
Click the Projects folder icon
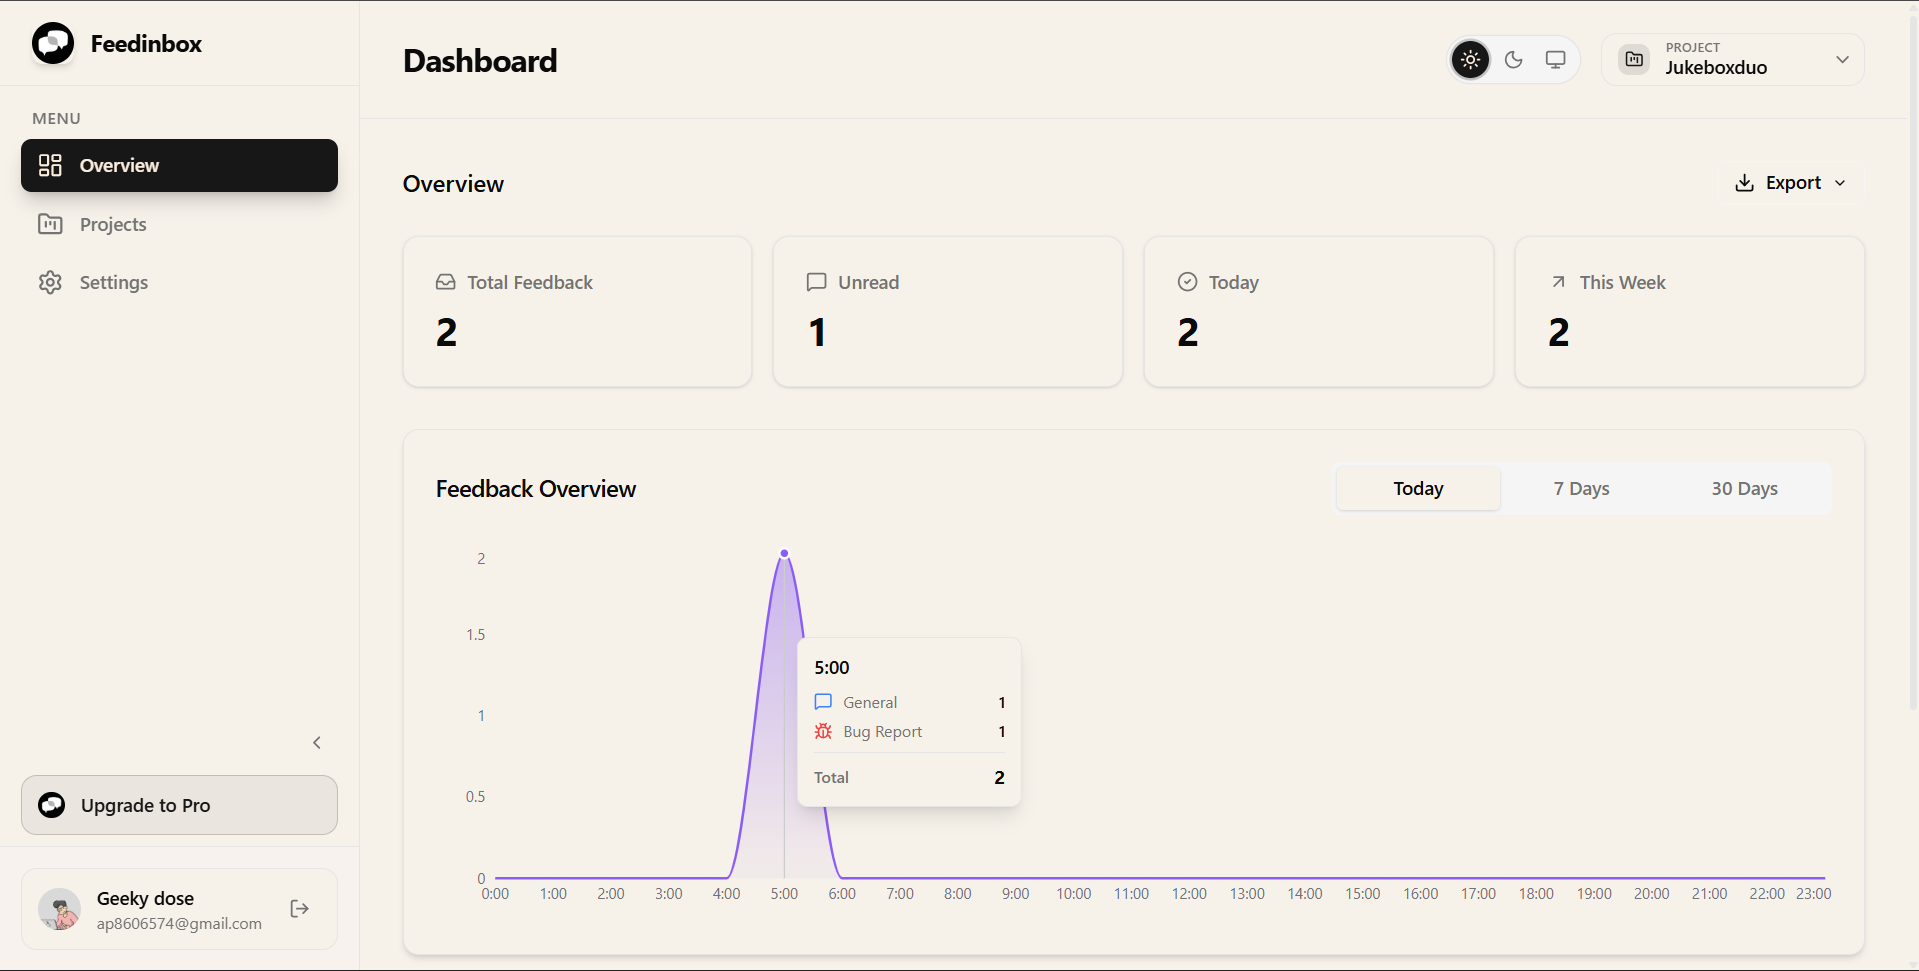(49, 224)
